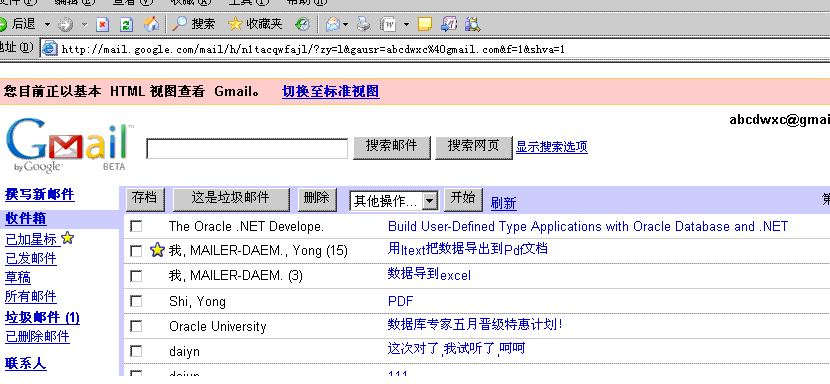
Task: Check the box for the Oracle University email
Action: (136, 326)
